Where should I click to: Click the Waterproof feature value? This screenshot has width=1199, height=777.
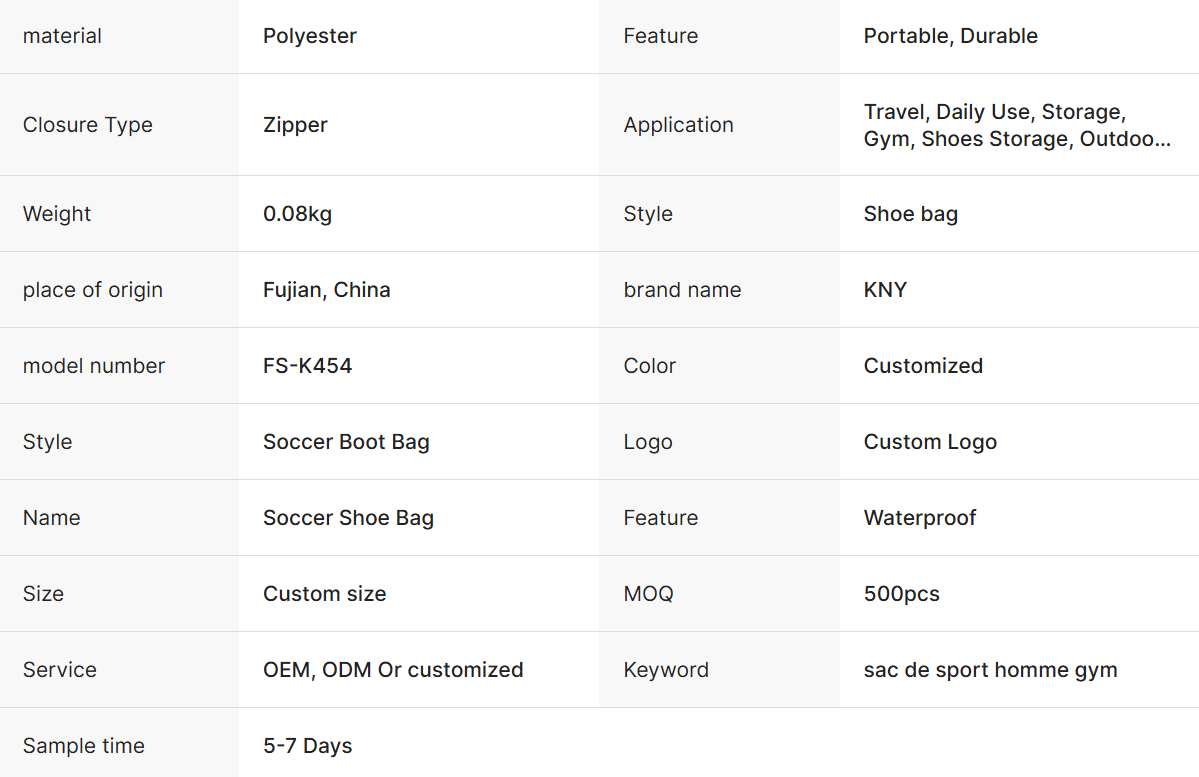pos(920,518)
